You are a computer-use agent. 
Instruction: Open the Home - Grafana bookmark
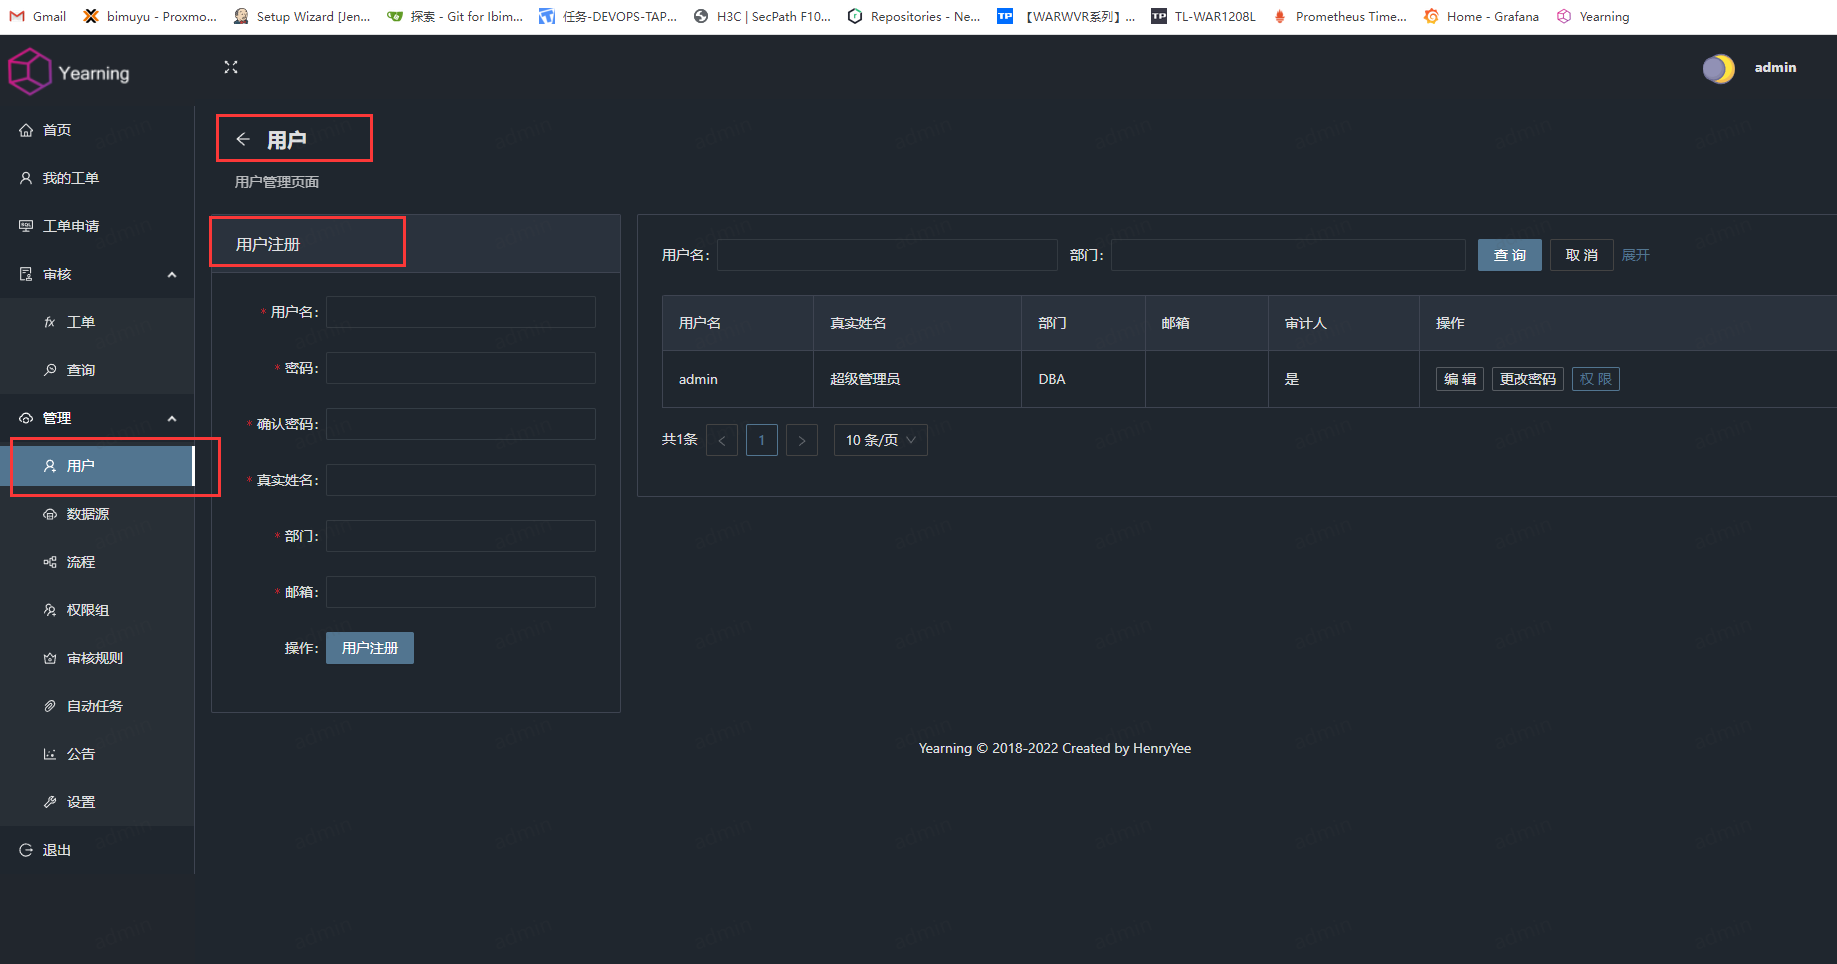coord(1482,16)
